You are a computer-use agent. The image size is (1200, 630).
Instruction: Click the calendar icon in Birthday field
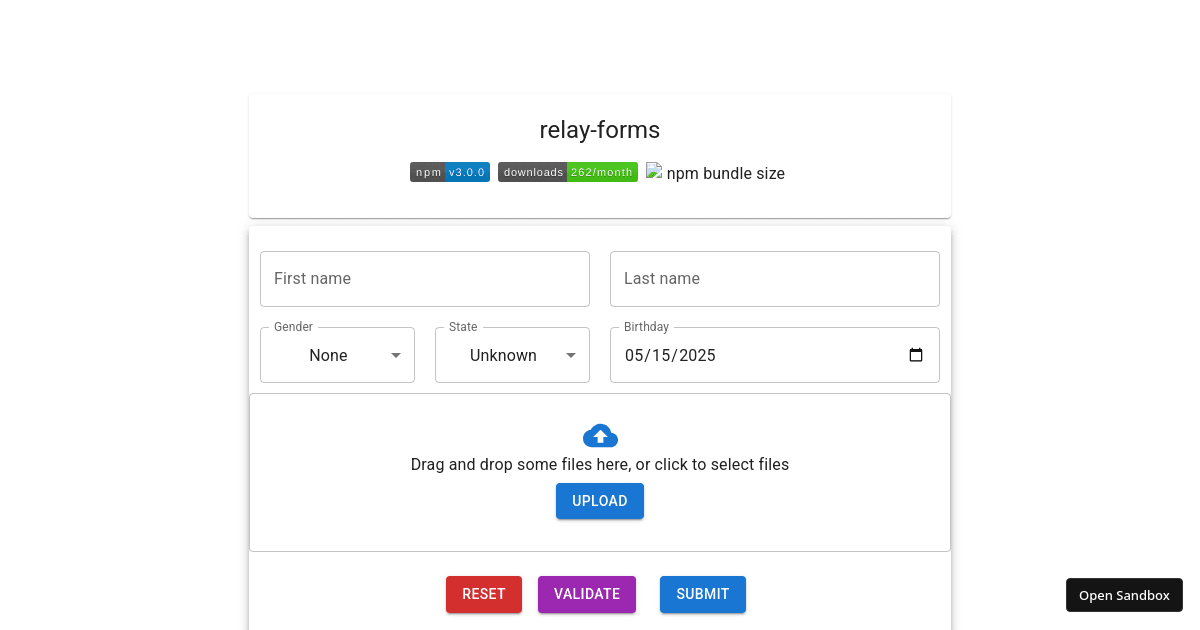(916, 354)
